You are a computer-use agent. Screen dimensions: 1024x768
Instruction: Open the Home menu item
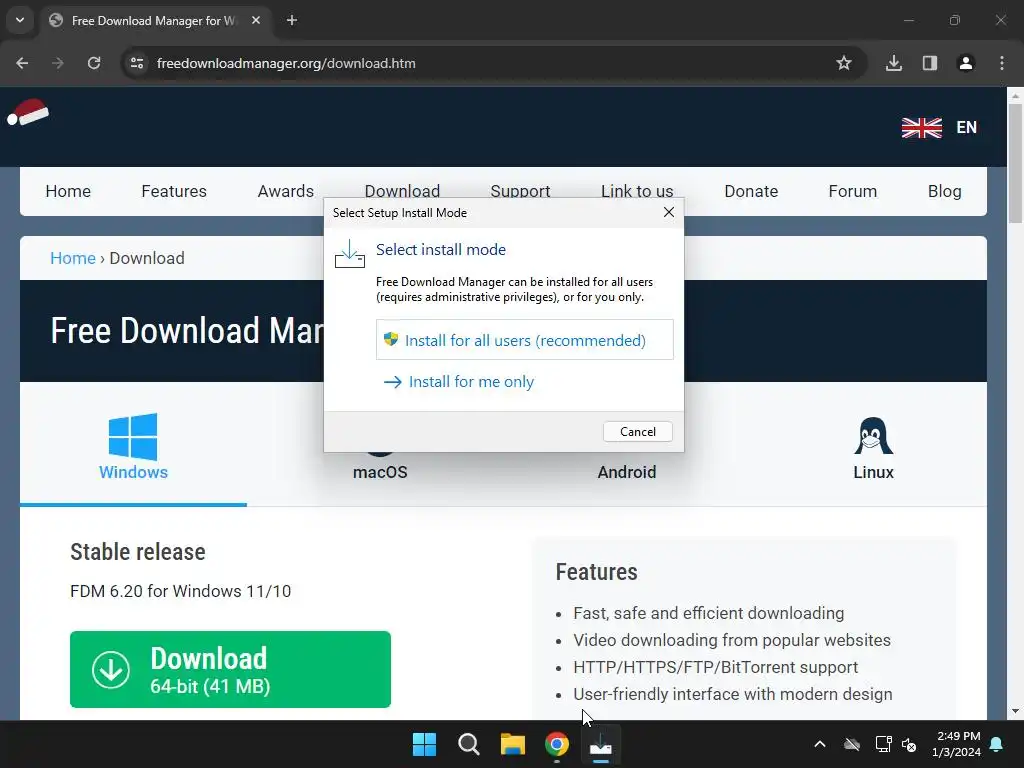pos(68,191)
